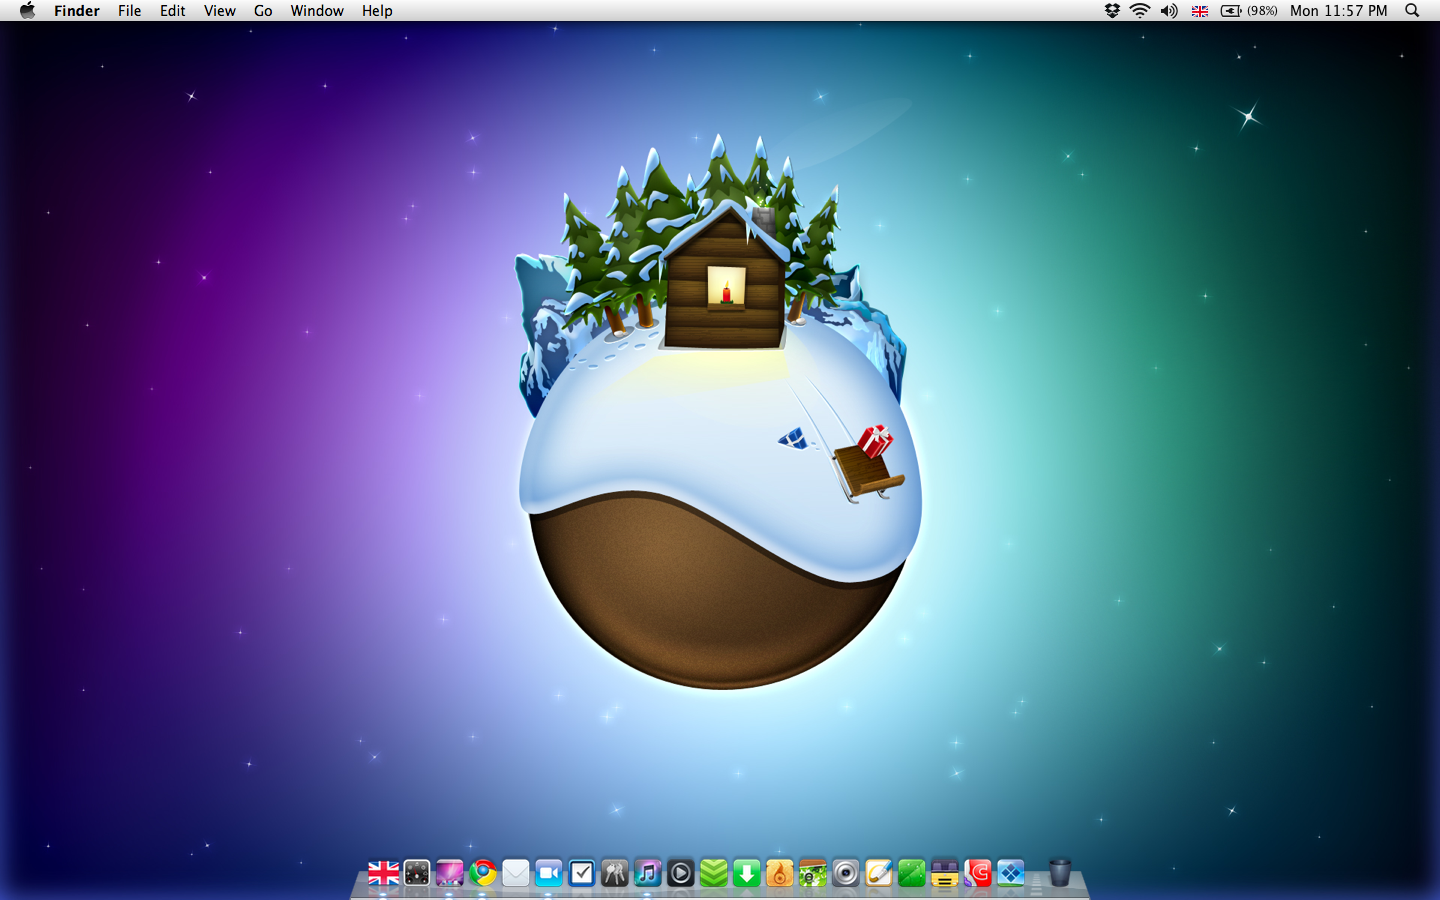The height and width of the screenshot is (900, 1440).
Task: Launch the Union Jack flag dock app
Action: (x=383, y=873)
